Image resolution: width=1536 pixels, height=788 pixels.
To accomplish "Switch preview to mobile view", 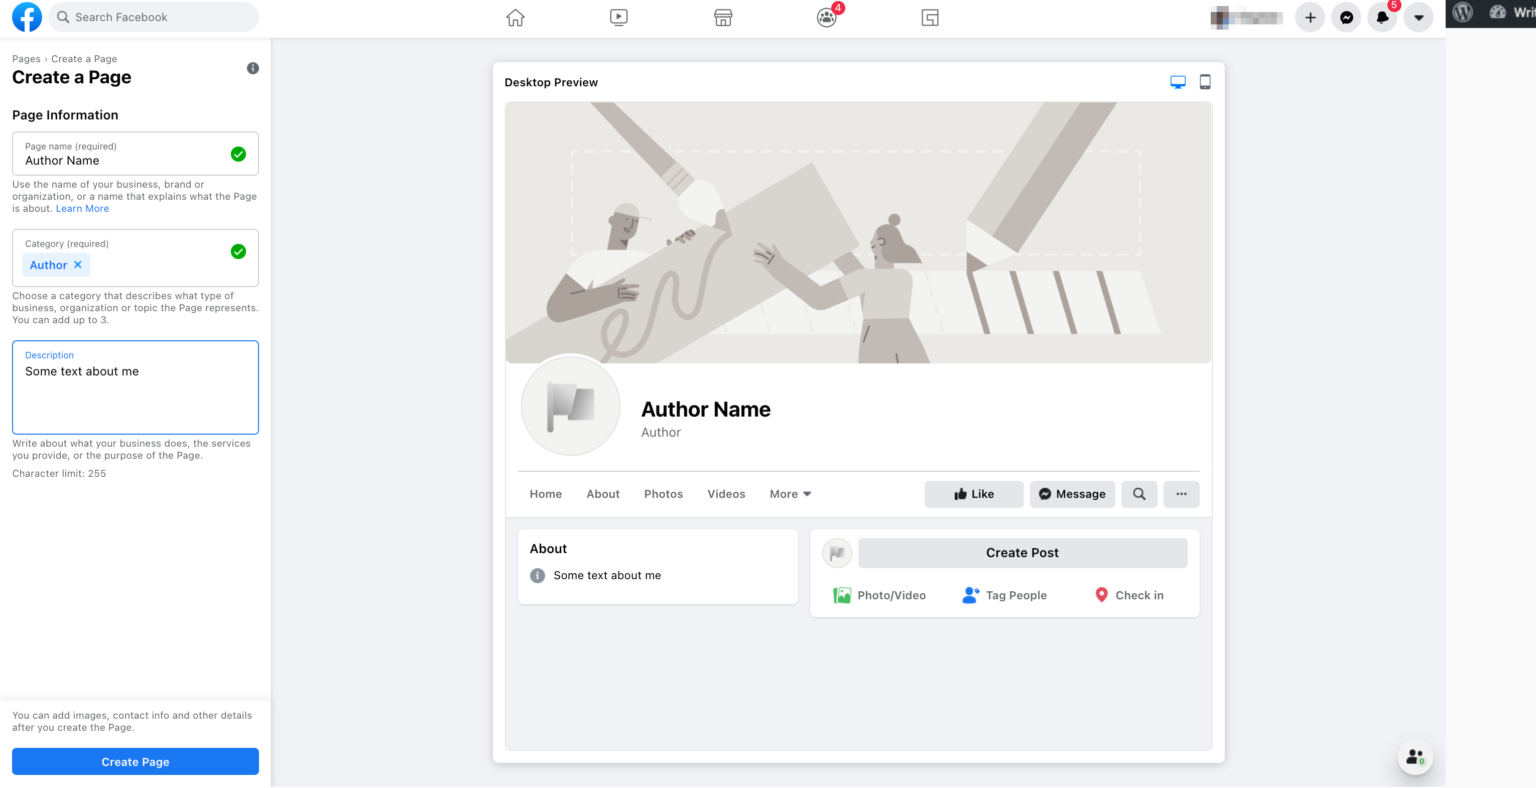I will [1205, 82].
